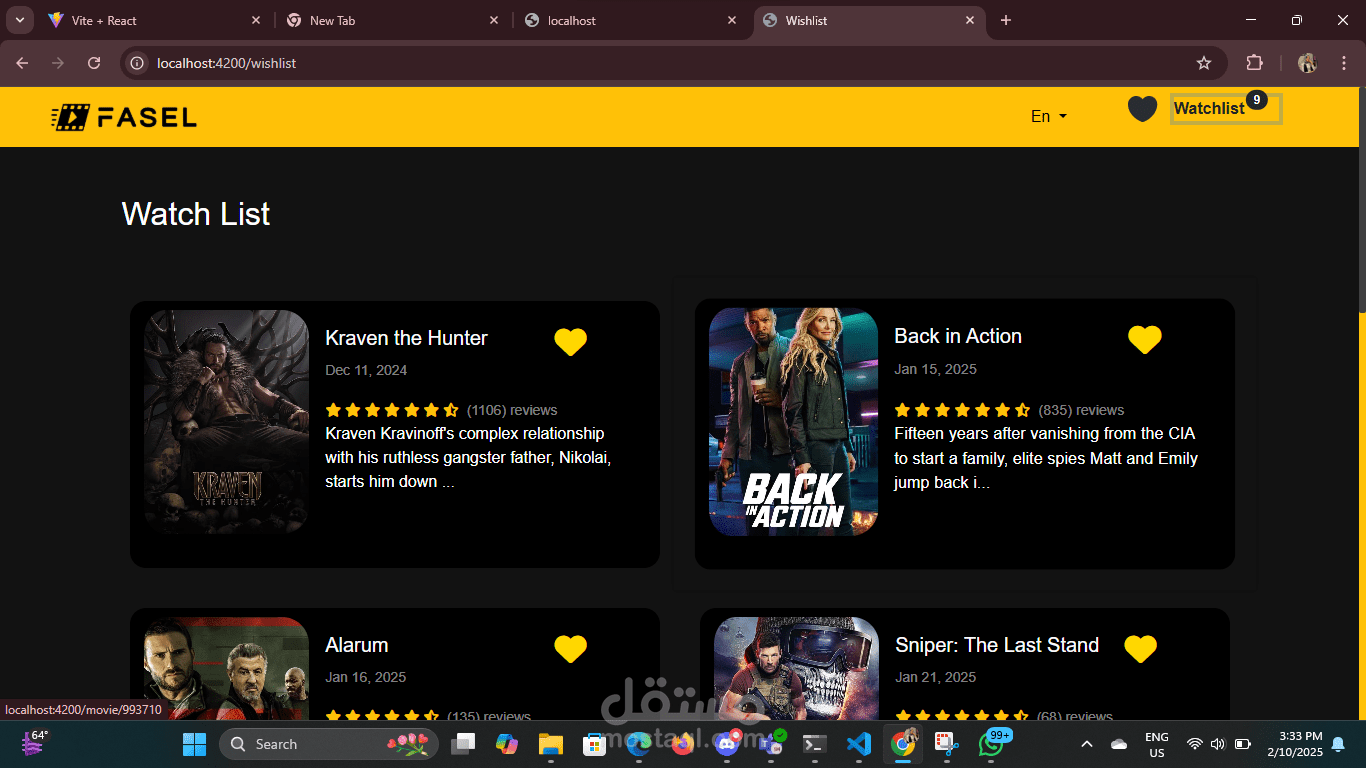The height and width of the screenshot is (768, 1366).
Task: Open Visual Studio Code from the taskbar
Action: (859, 744)
